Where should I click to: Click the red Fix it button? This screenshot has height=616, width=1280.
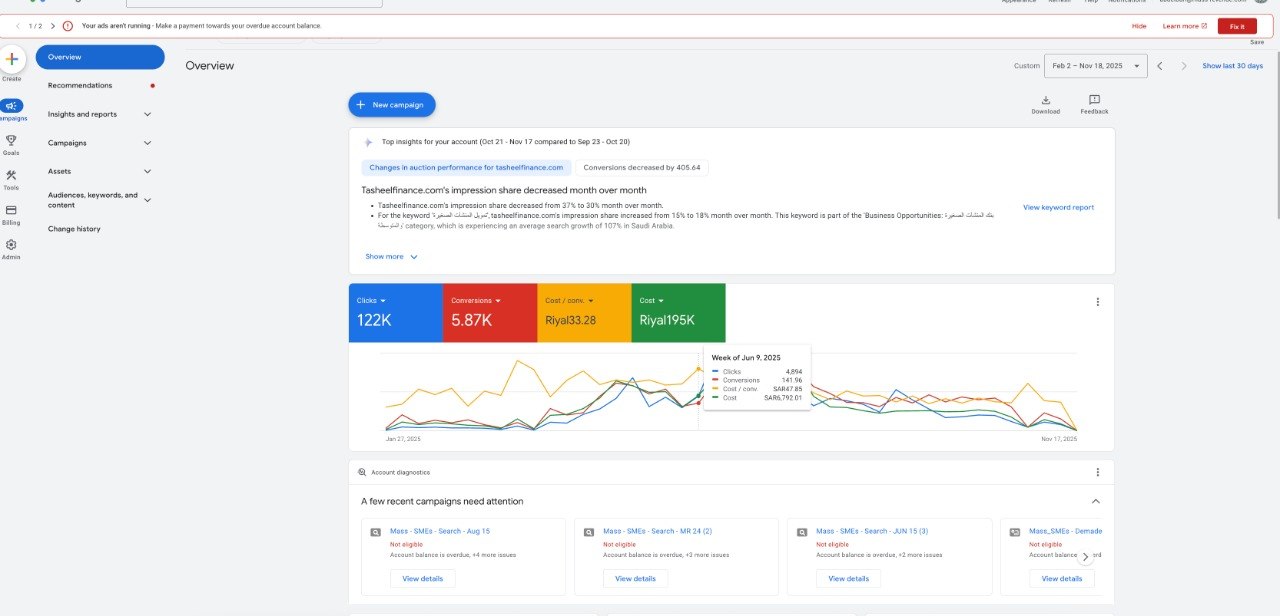click(x=1237, y=26)
